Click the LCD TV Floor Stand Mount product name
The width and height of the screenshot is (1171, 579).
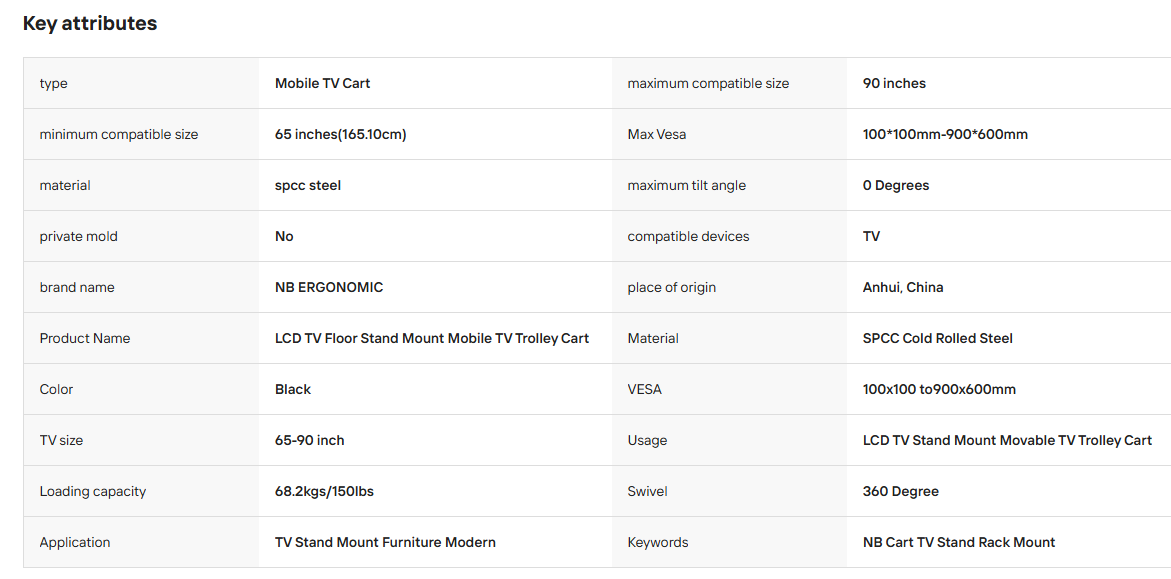coord(432,338)
